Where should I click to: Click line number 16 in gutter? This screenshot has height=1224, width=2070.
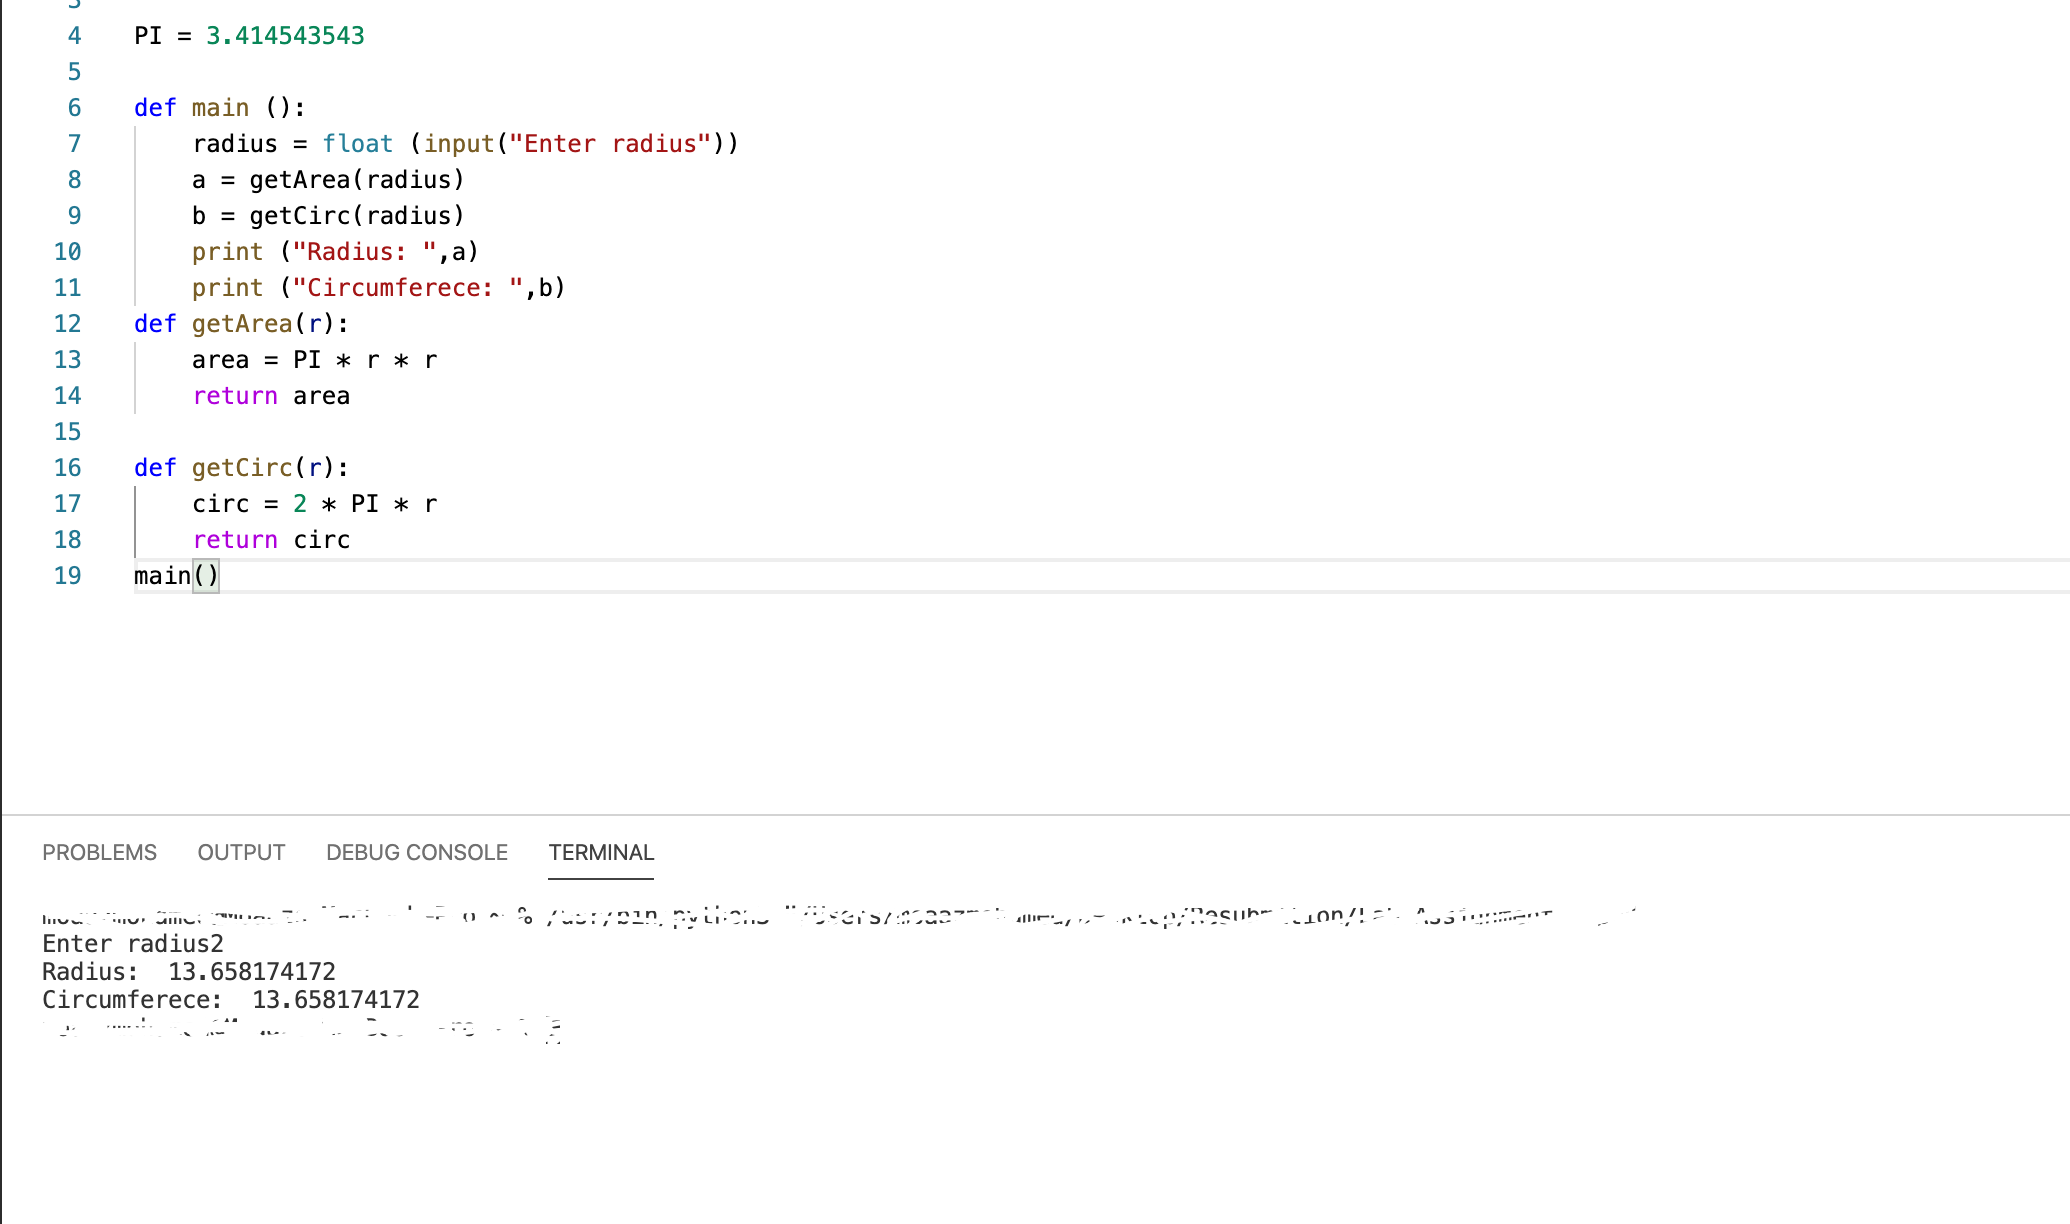(x=67, y=468)
